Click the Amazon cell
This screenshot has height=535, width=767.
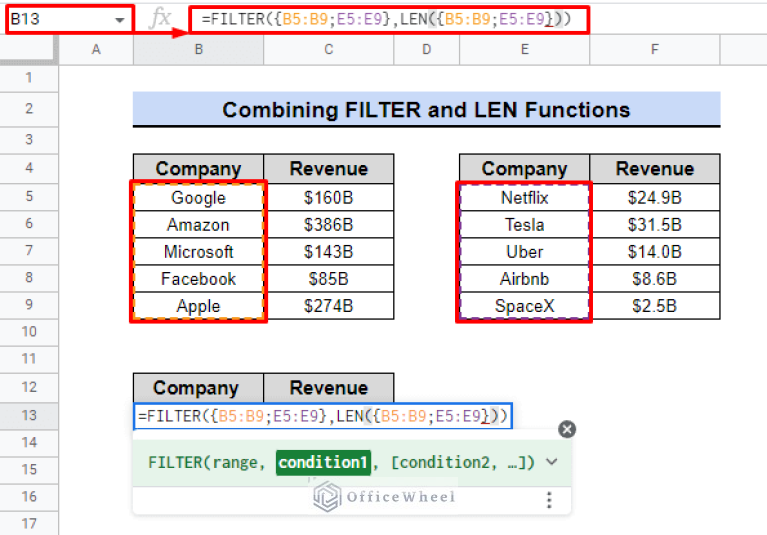(199, 224)
